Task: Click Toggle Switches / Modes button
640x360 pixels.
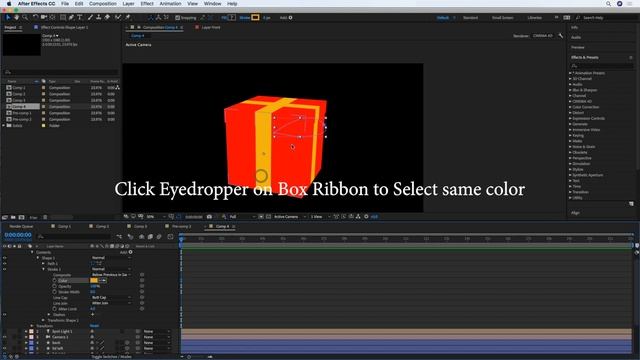Action: [x=111, y=357]
